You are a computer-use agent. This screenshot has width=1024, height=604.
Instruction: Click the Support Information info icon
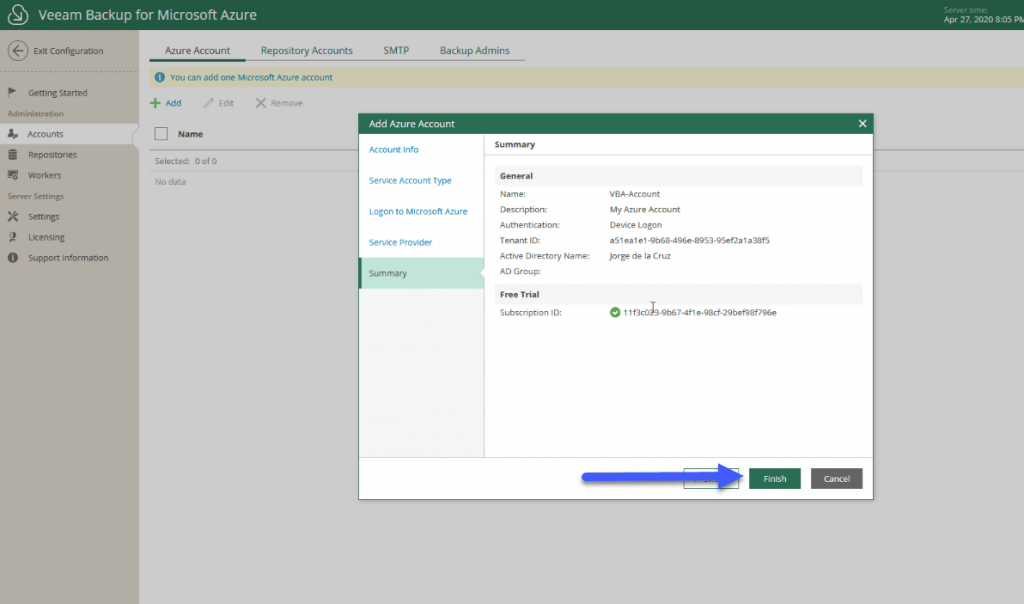coord(12,257)
